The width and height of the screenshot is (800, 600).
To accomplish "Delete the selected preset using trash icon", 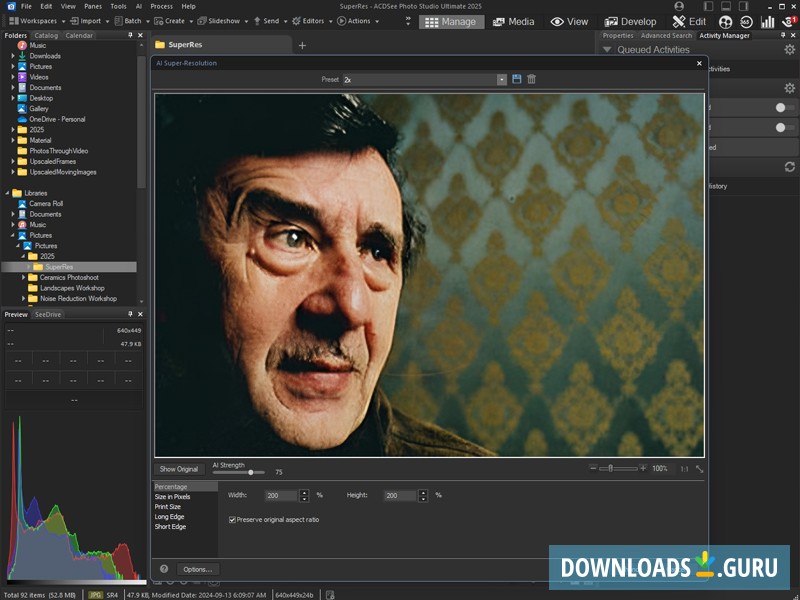I will click(532, 78).
